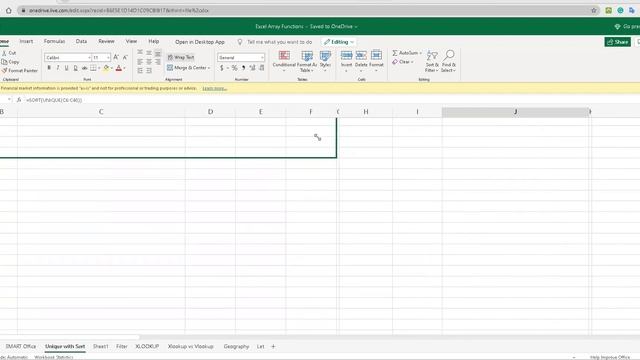Open Workbook Statistics in status bar
Viewport: 640px width, 360px height.
coord(53,357)
